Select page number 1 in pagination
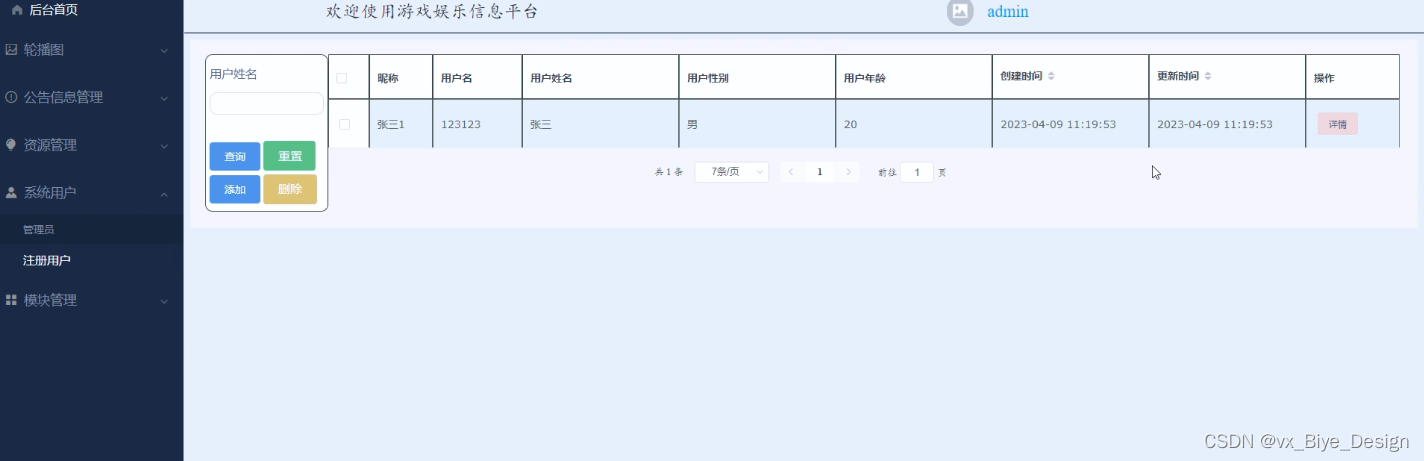Viewport: 1424px width, 461px height. click(820, 172)
